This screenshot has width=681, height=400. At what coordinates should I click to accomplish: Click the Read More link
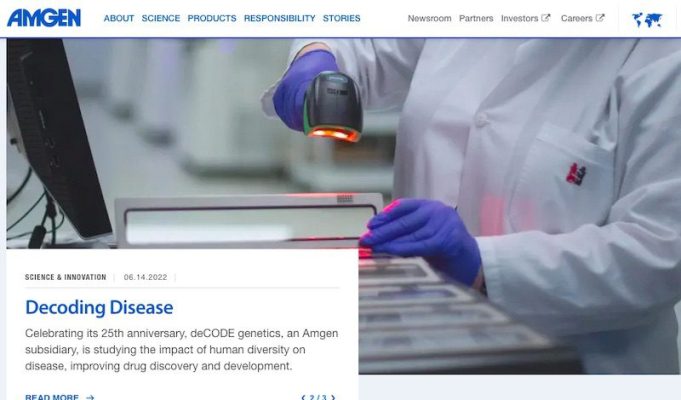[x=52, y=397]
